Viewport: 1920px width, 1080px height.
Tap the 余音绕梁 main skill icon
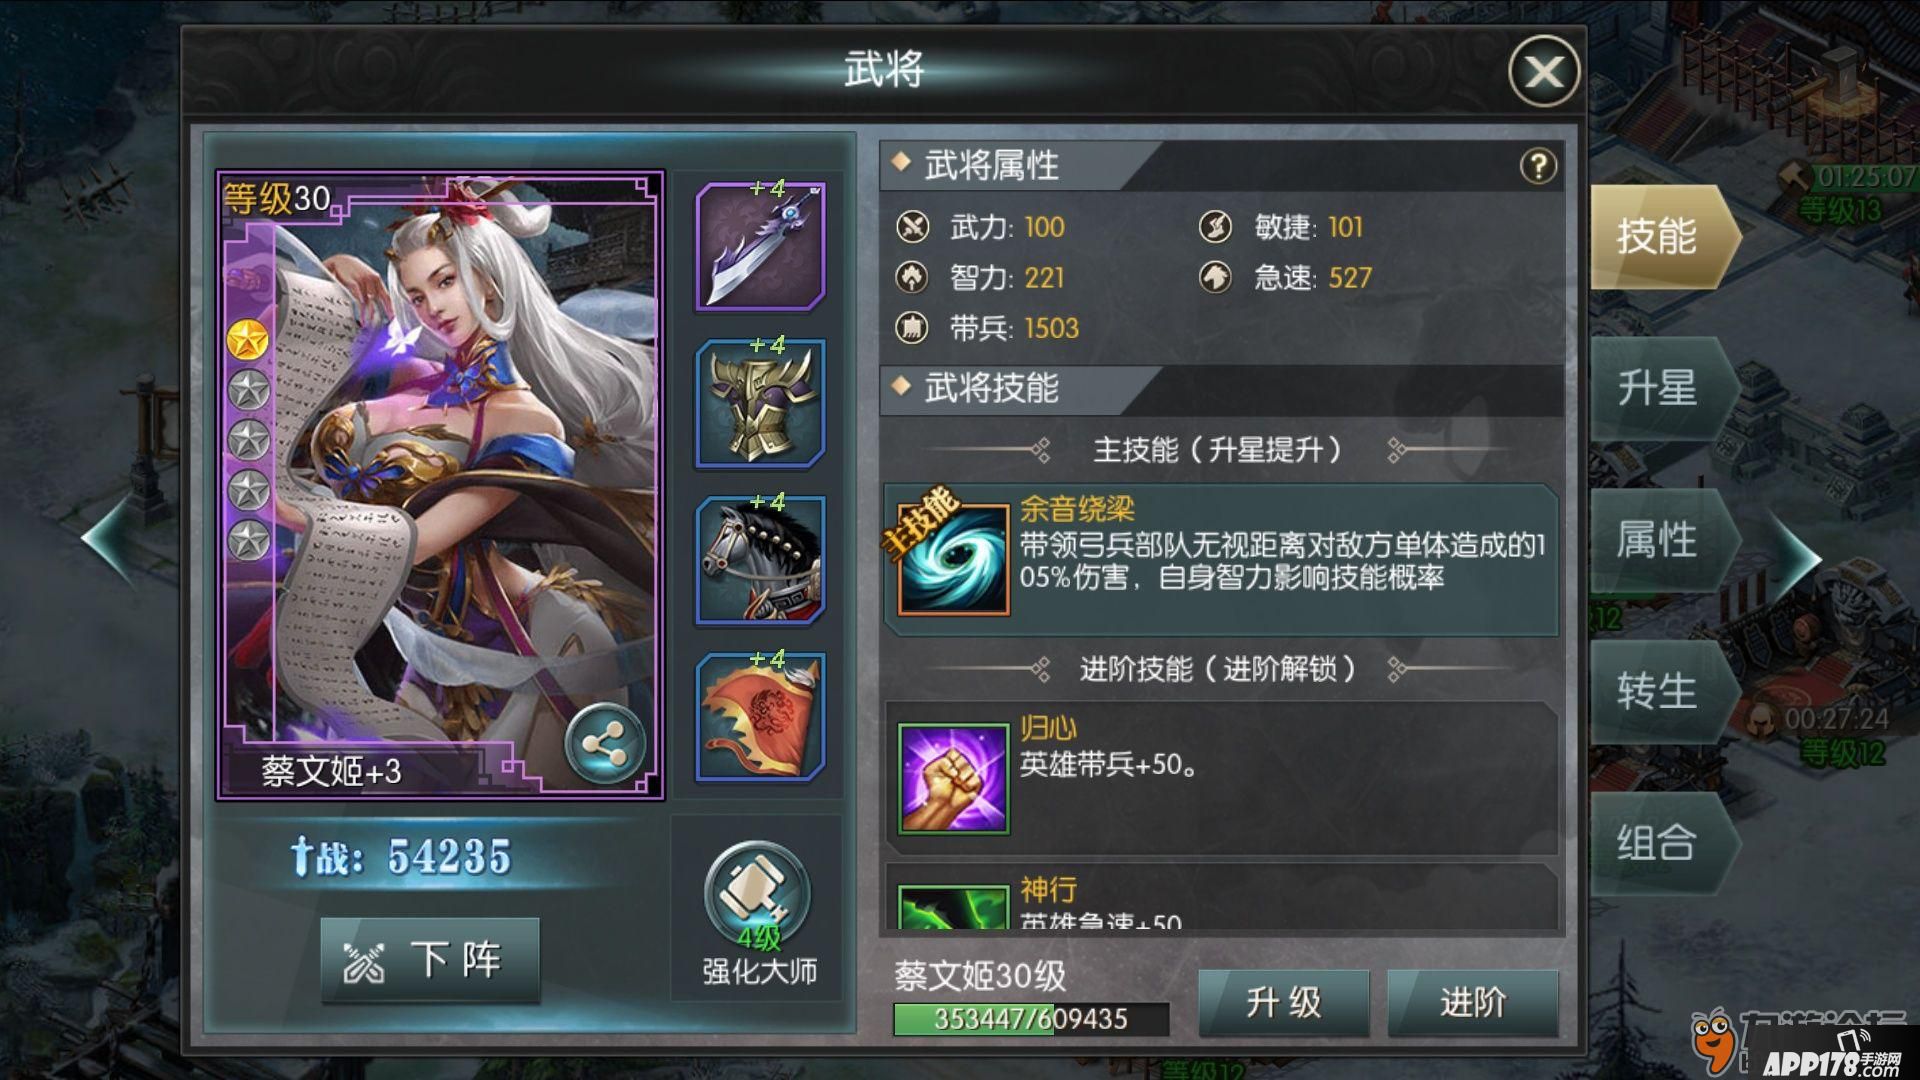pos(953,560)
